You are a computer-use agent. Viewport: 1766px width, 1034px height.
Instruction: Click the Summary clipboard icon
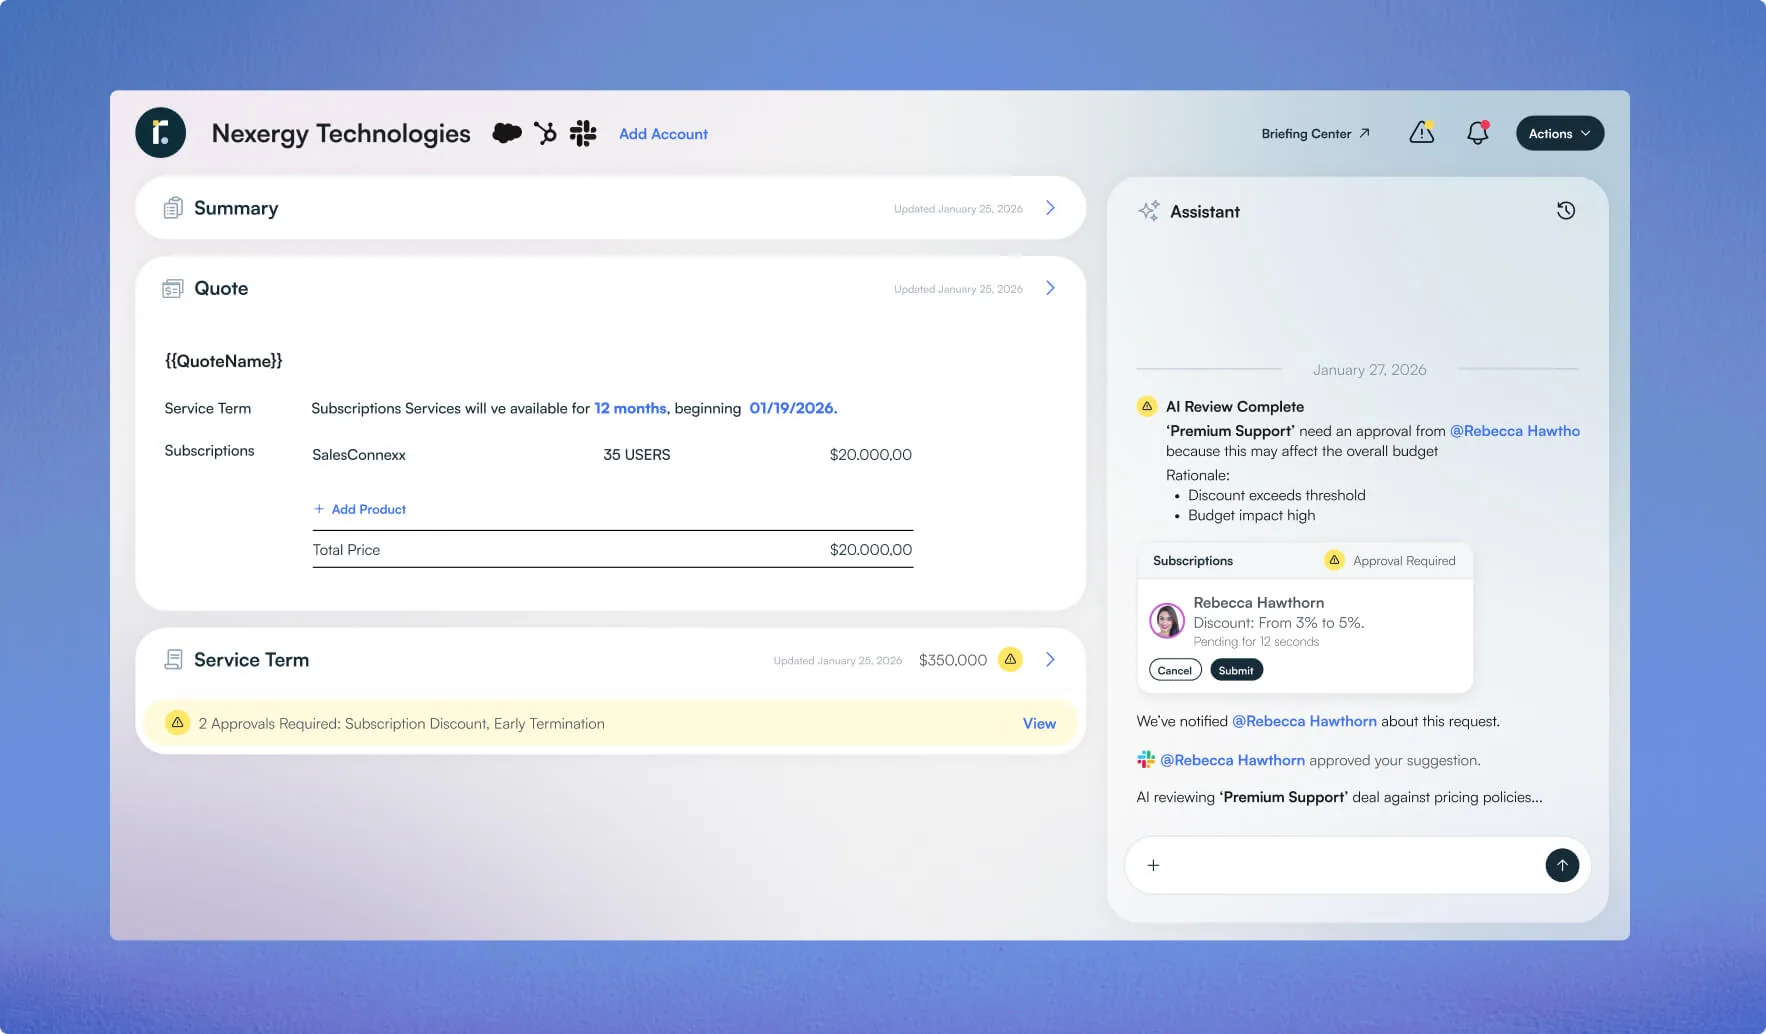(173, 208)
